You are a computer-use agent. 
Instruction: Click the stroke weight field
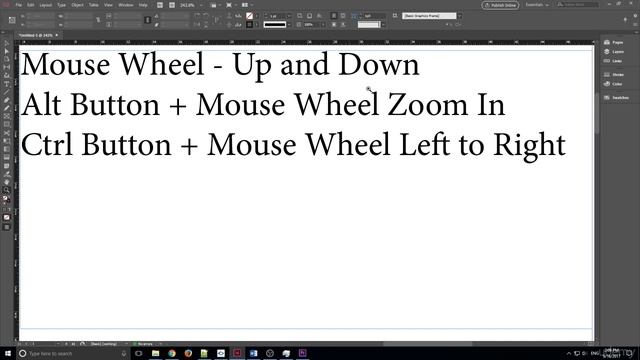[278, 16]
